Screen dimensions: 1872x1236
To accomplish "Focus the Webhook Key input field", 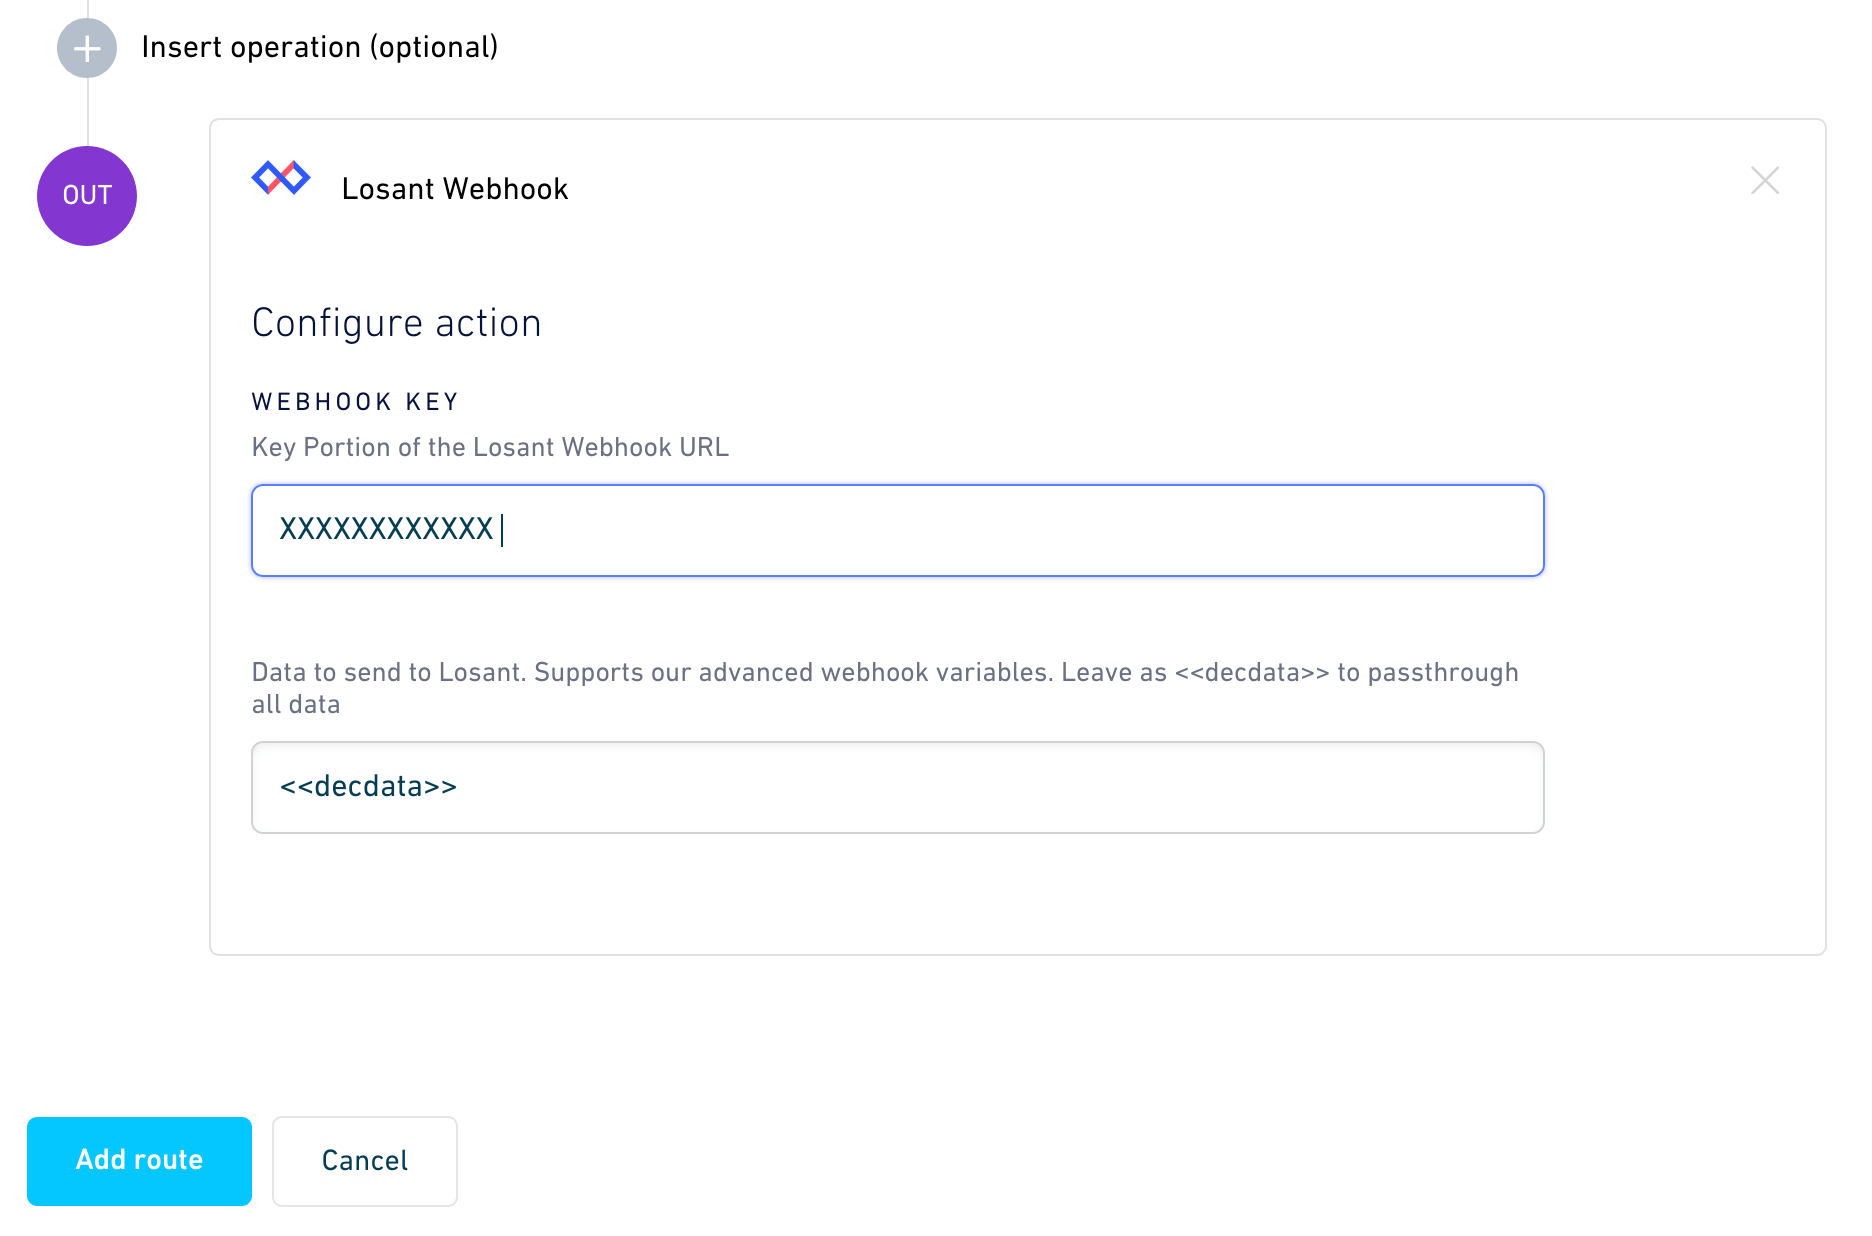I will (898, 531).
